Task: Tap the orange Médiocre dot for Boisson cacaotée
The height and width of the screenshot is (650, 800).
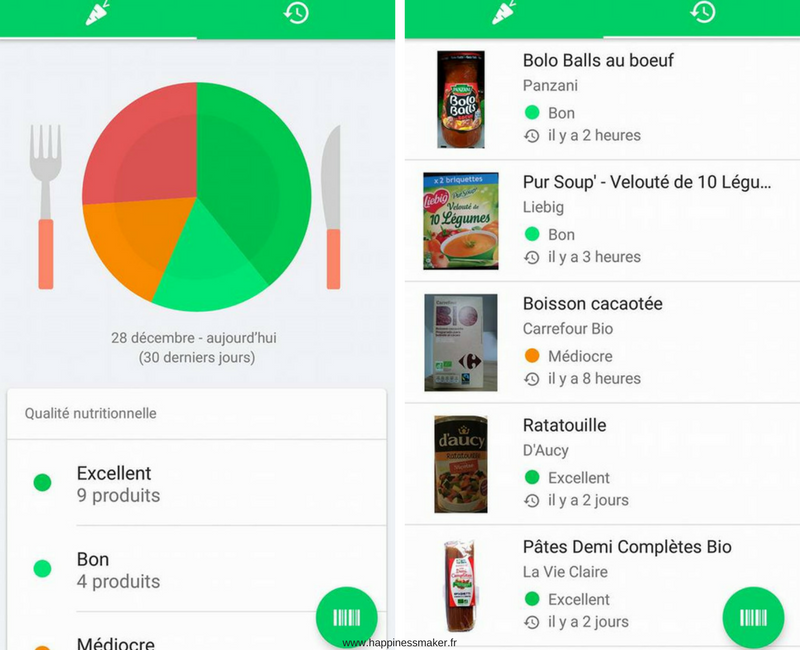Action: (x=532, y=356)
